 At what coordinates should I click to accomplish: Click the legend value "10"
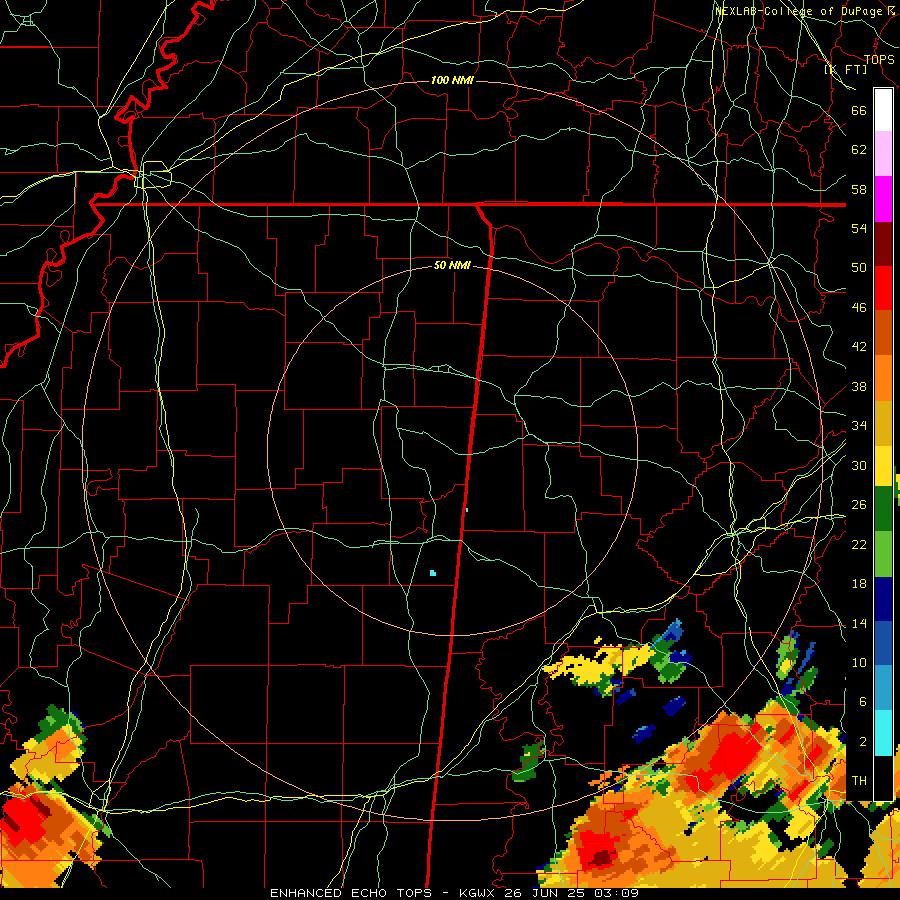[x=859, y=662]
